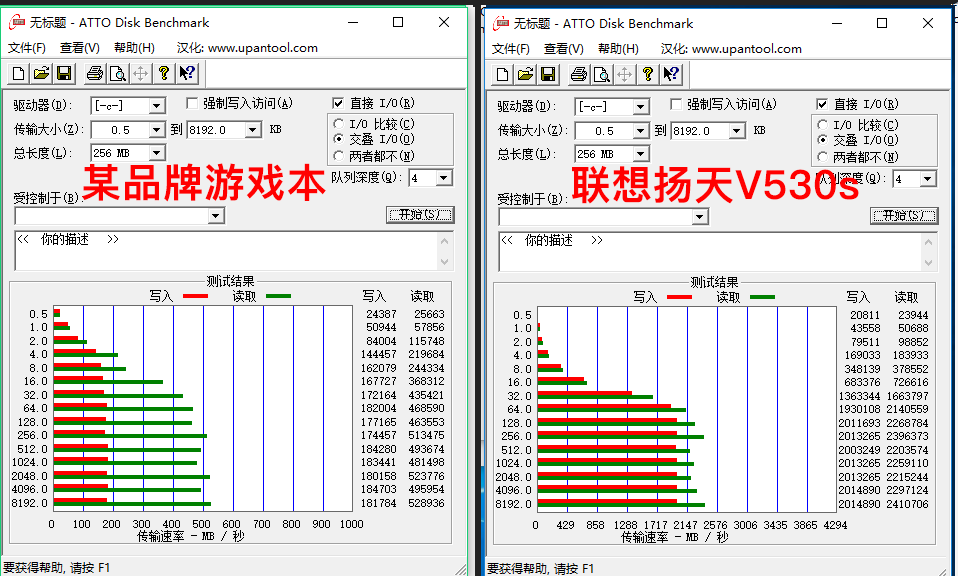Enable 强制写入访问 checkbox in right window
Screen dimensions: 958x576
[x=676, y=104]
